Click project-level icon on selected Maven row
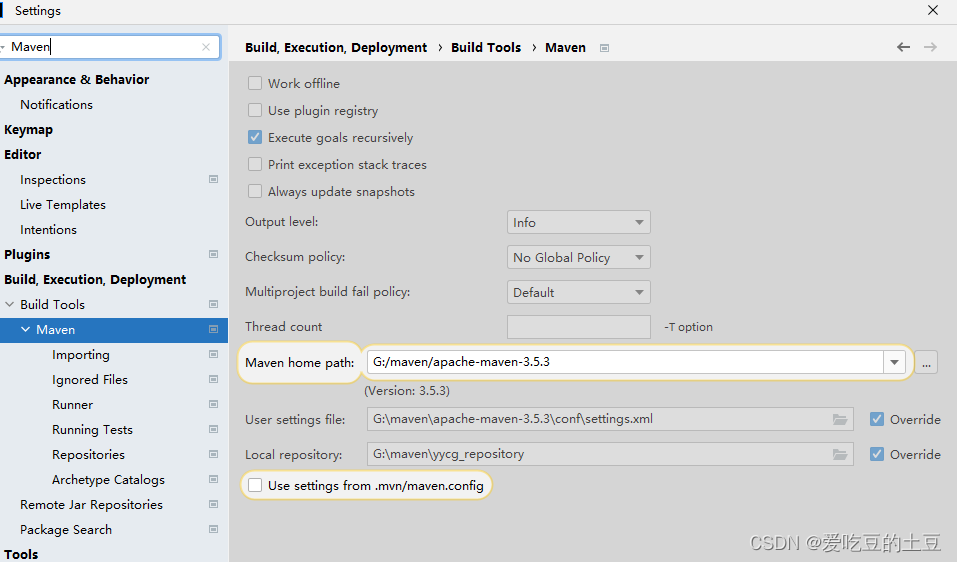The height and width of the screenshot is (562, 957). click(x=214, y=329)
